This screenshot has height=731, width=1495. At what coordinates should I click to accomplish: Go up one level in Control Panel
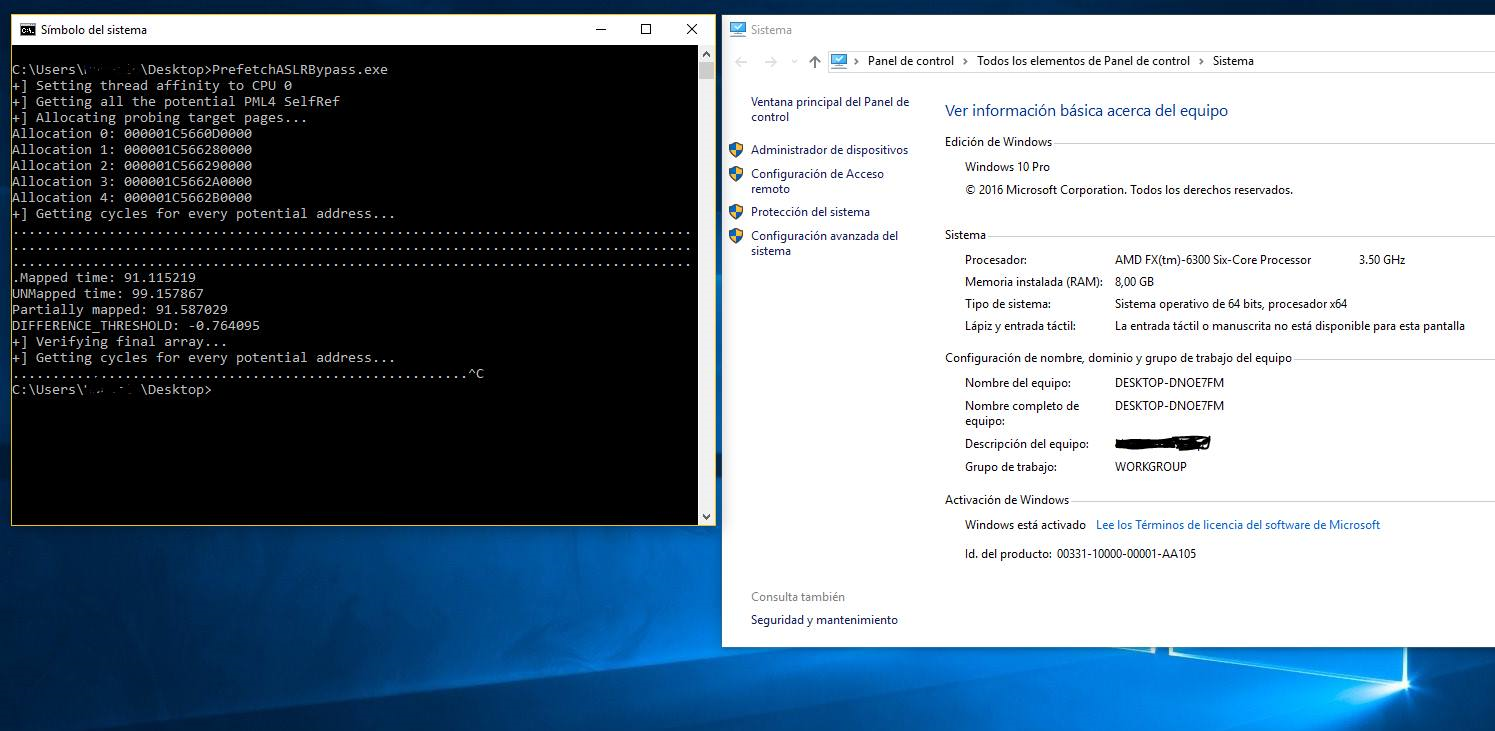click(815, 61)
